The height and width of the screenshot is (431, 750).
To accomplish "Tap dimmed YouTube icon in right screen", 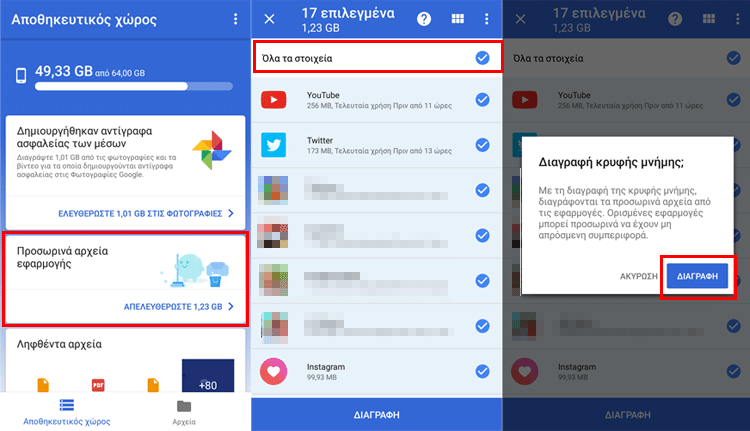I will click(x=525, y=99).
